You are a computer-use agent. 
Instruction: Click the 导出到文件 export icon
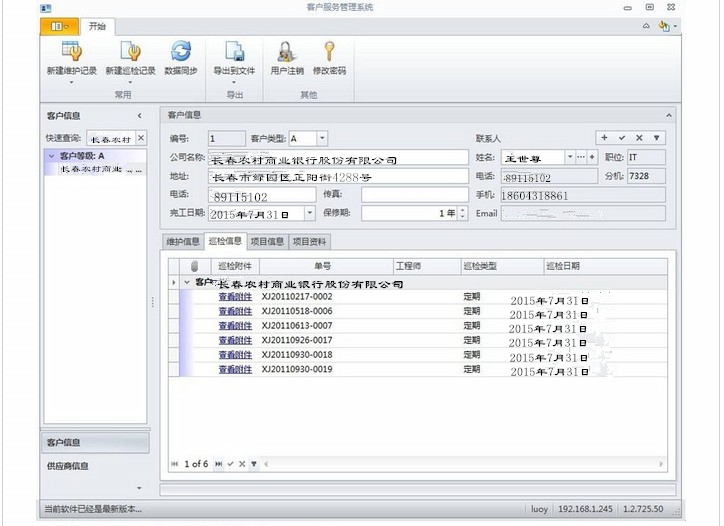coord(234,51)
